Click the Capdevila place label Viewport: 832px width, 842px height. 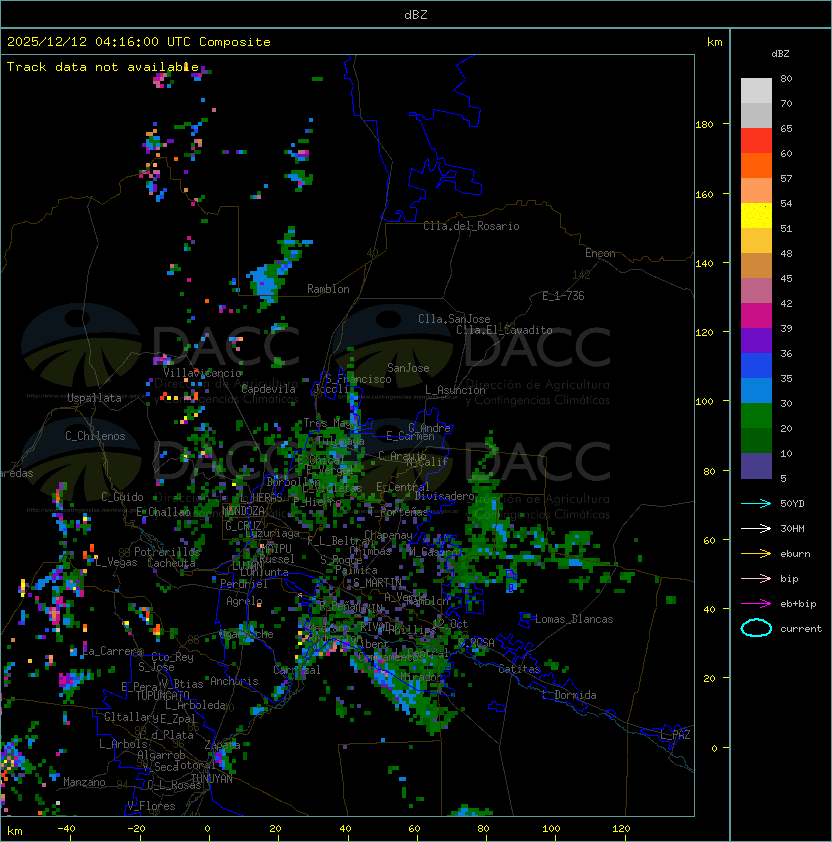pyautogui.click(x=269, y=389)
